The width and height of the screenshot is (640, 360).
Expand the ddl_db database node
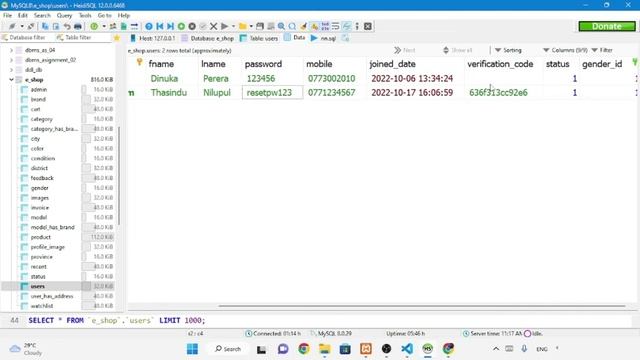pos(11,70)
